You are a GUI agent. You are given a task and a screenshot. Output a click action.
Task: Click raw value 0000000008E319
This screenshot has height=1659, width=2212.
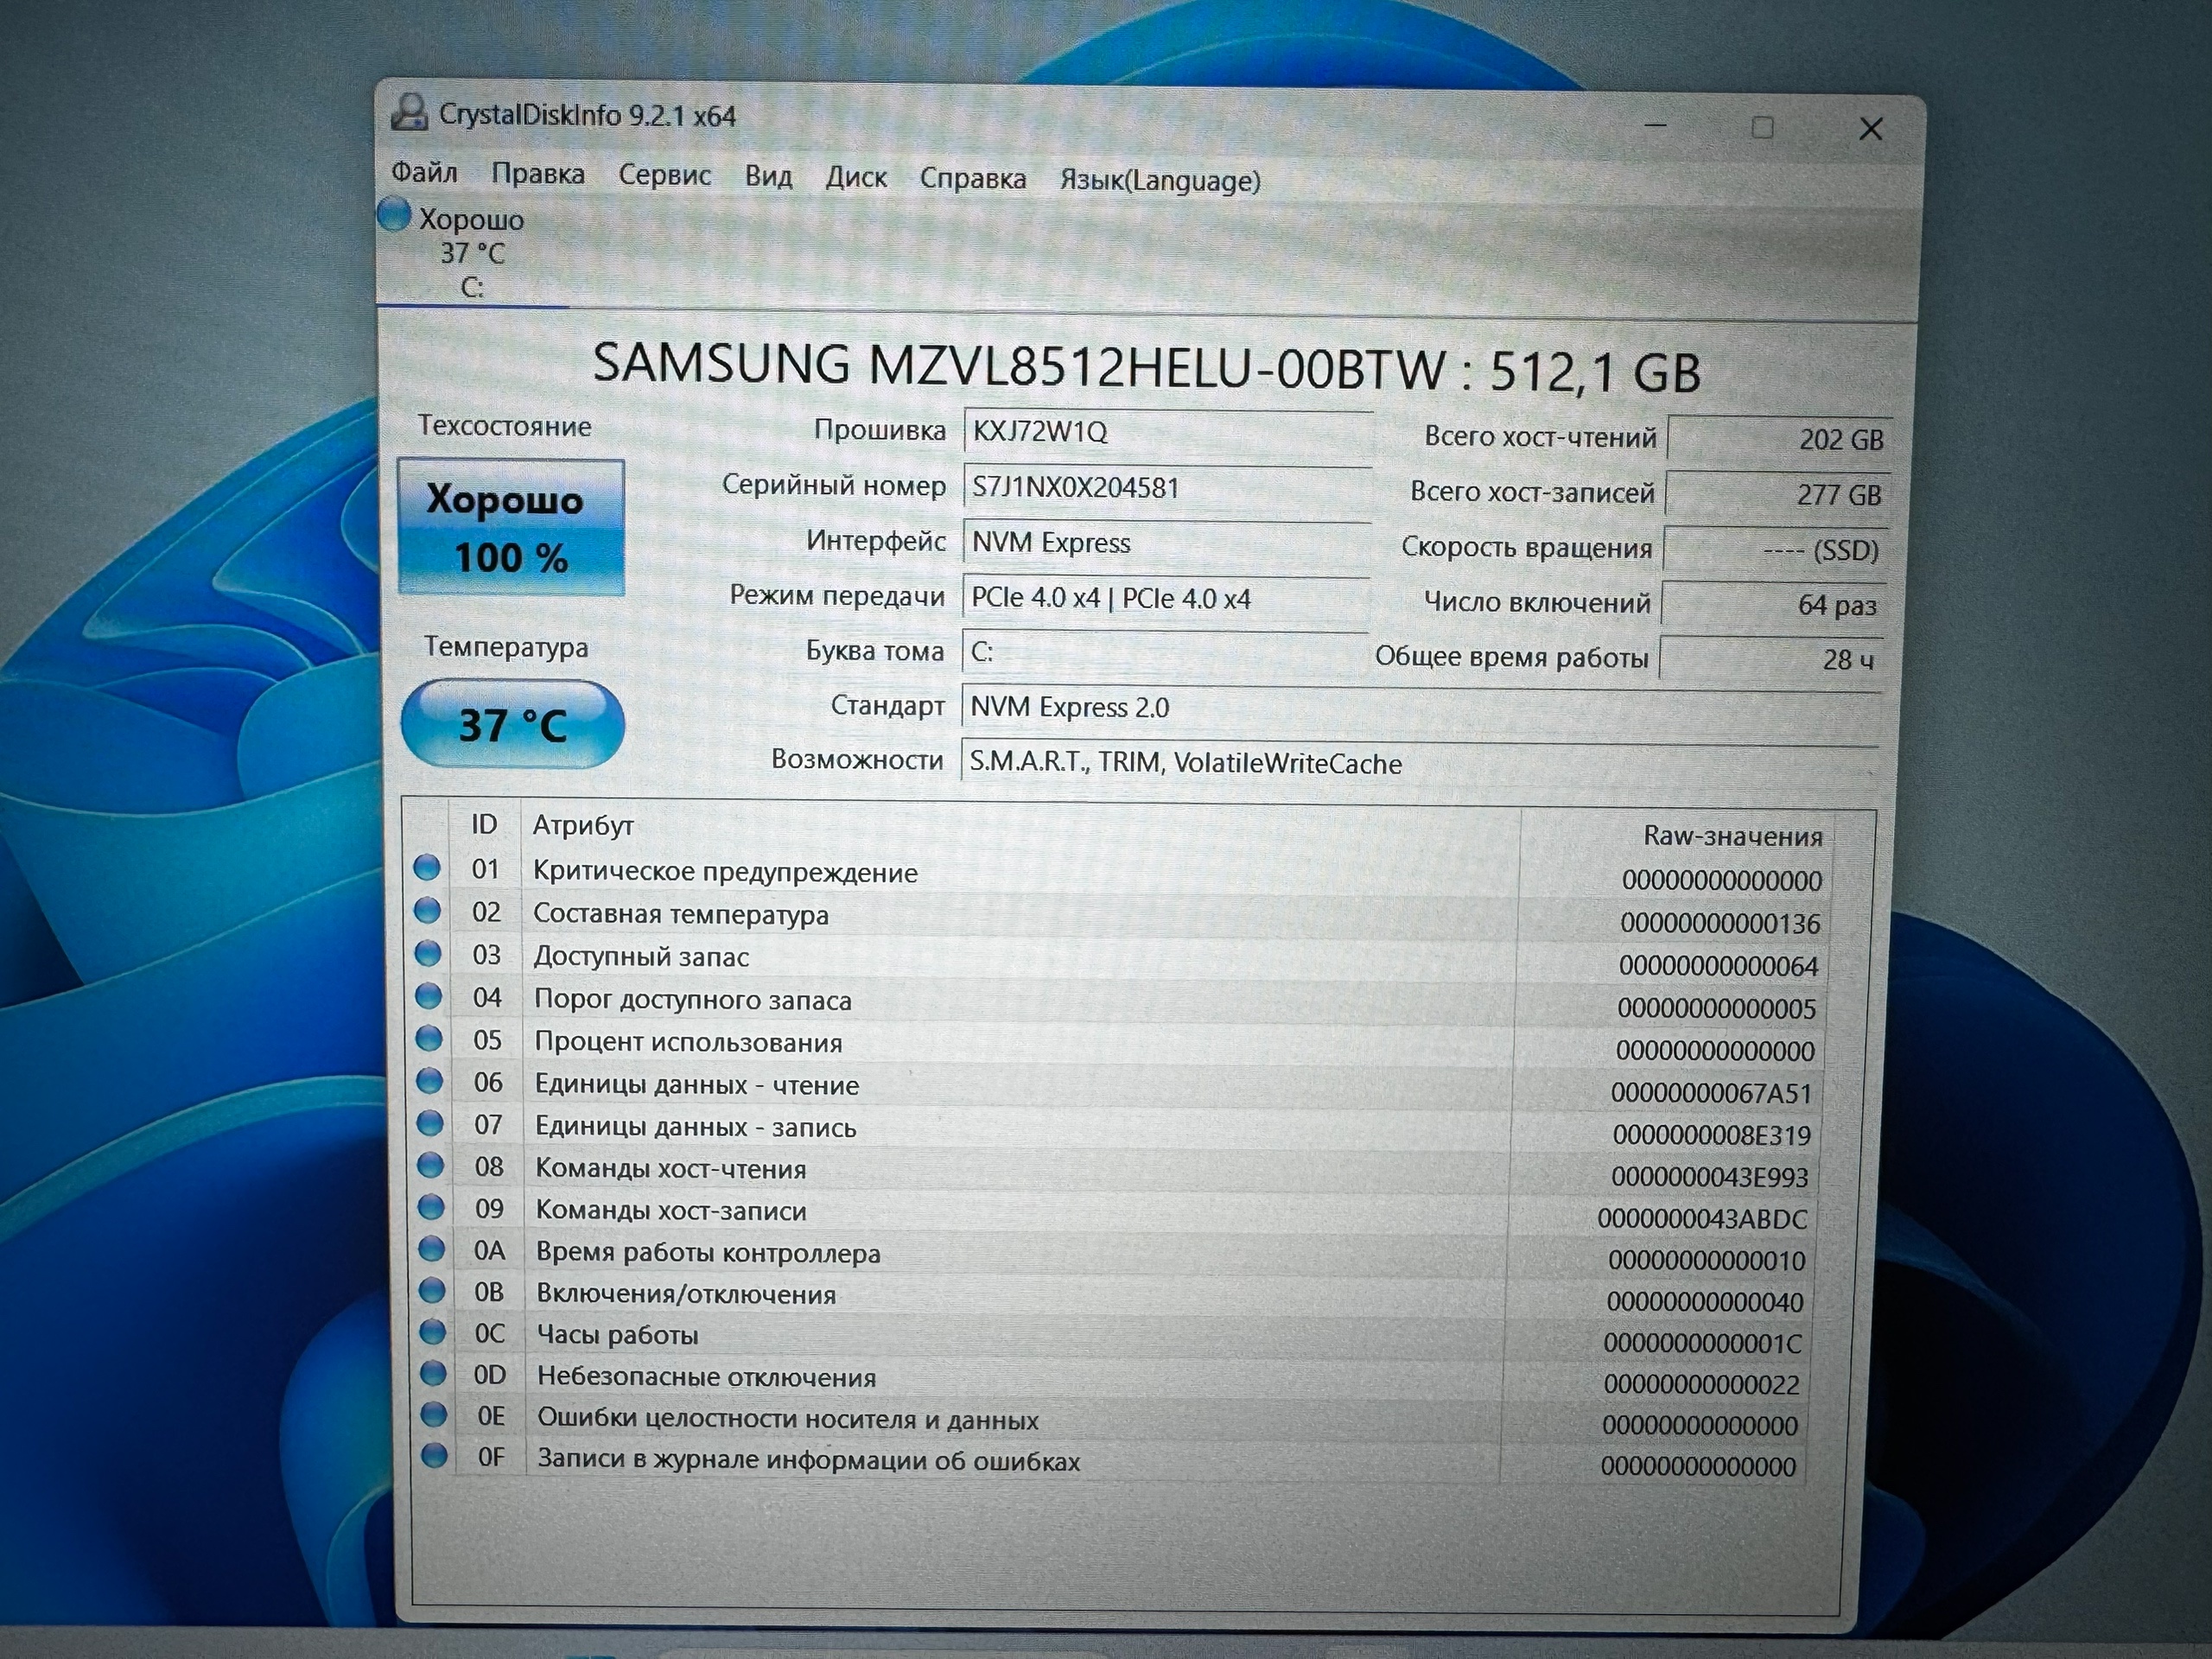(x=1711, y=1135)
